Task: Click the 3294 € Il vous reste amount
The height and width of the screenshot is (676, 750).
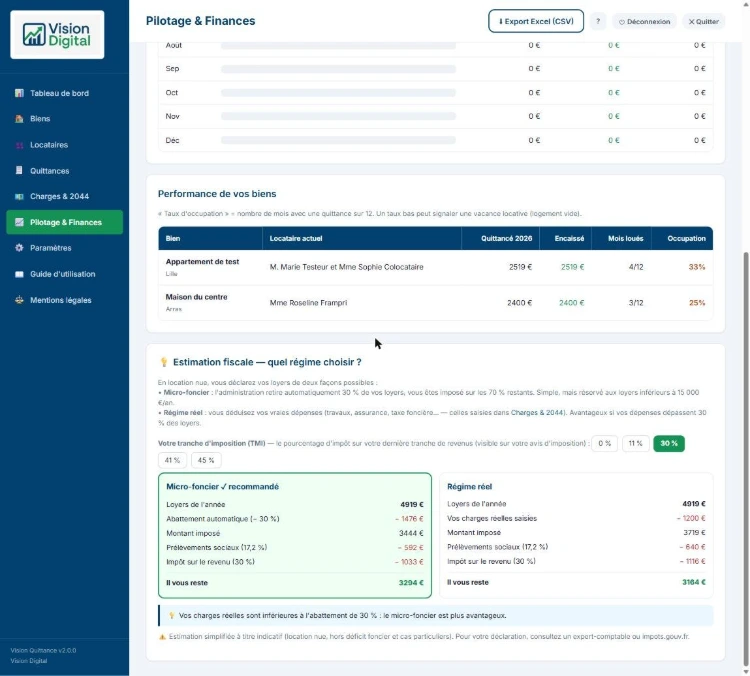Action: (x=411, y=583)
